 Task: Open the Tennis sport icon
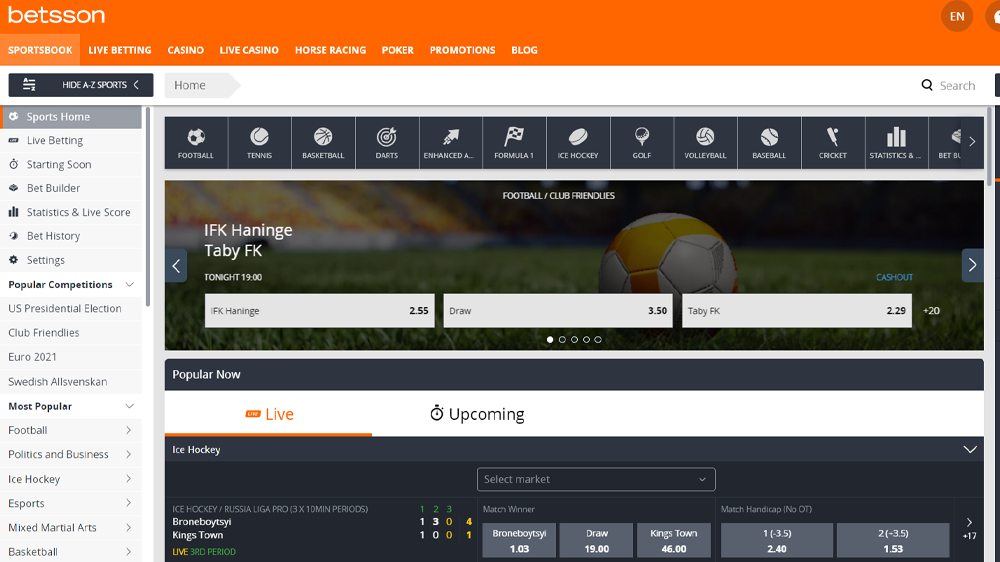coord(260,142)
